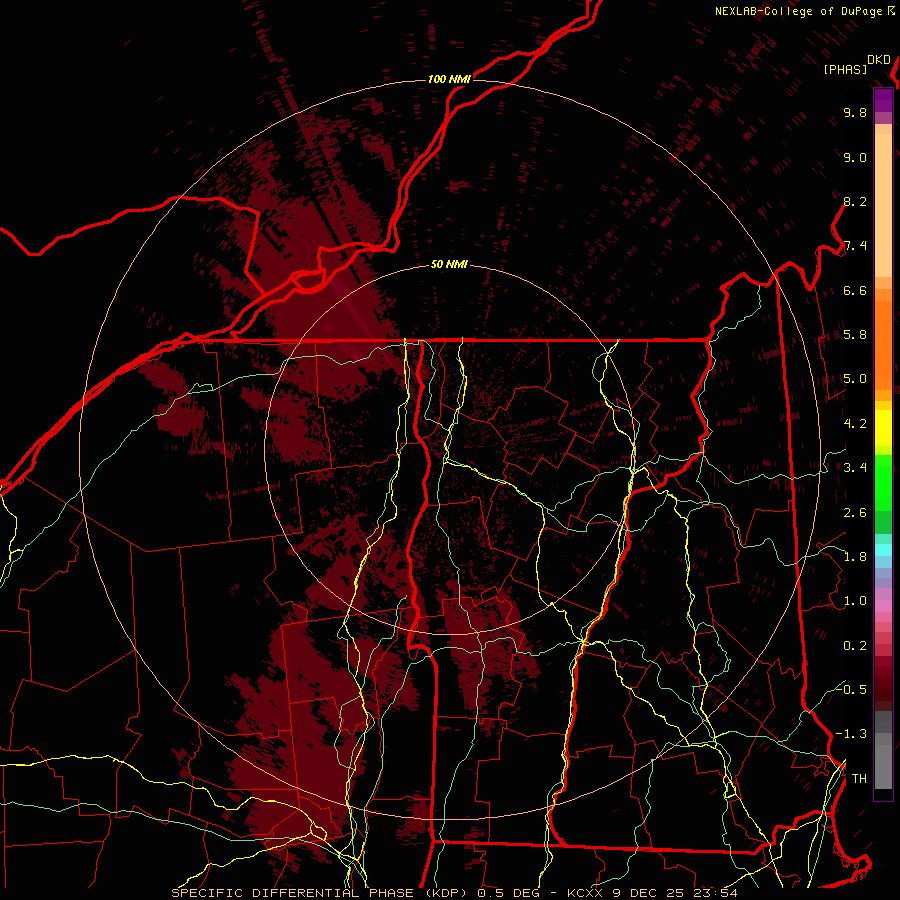Click the 6.6 value on the color scale
Viewport: 900px width, 900px height.
click(x=855, y=290)
